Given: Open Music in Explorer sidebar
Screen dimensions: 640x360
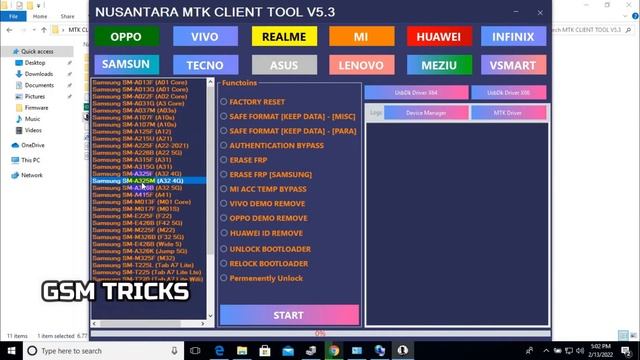Looking at the screenshot, I should pos(32,119).
